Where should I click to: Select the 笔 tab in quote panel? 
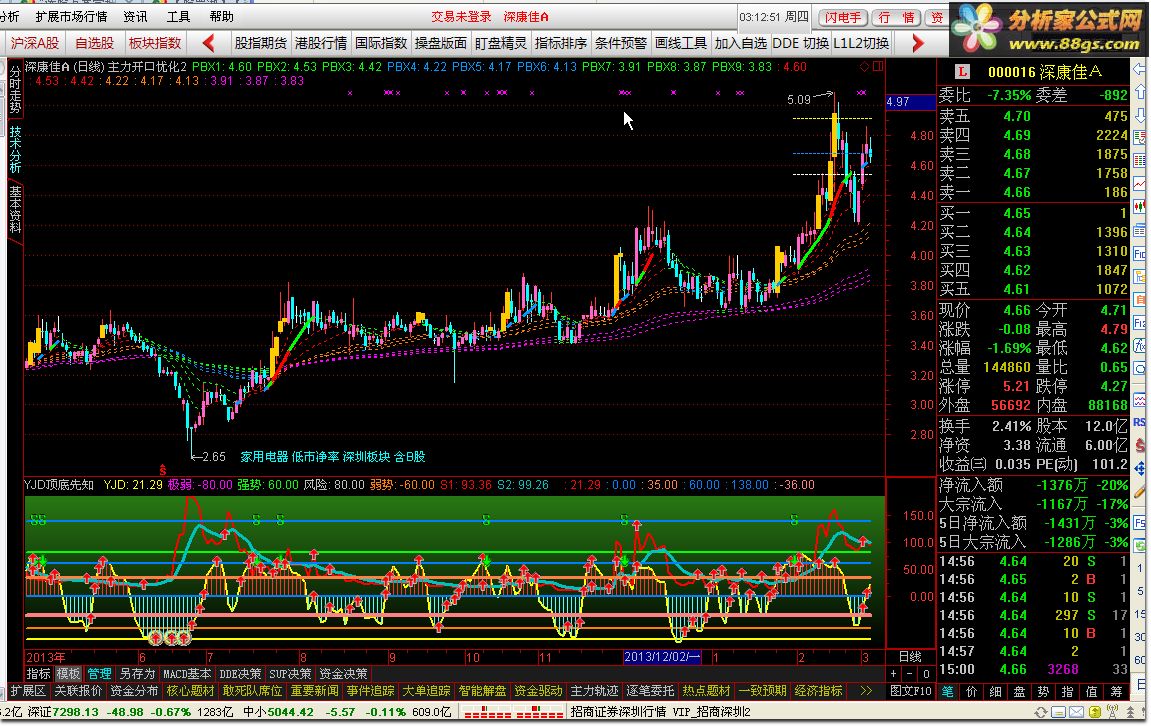coord(948,691)
